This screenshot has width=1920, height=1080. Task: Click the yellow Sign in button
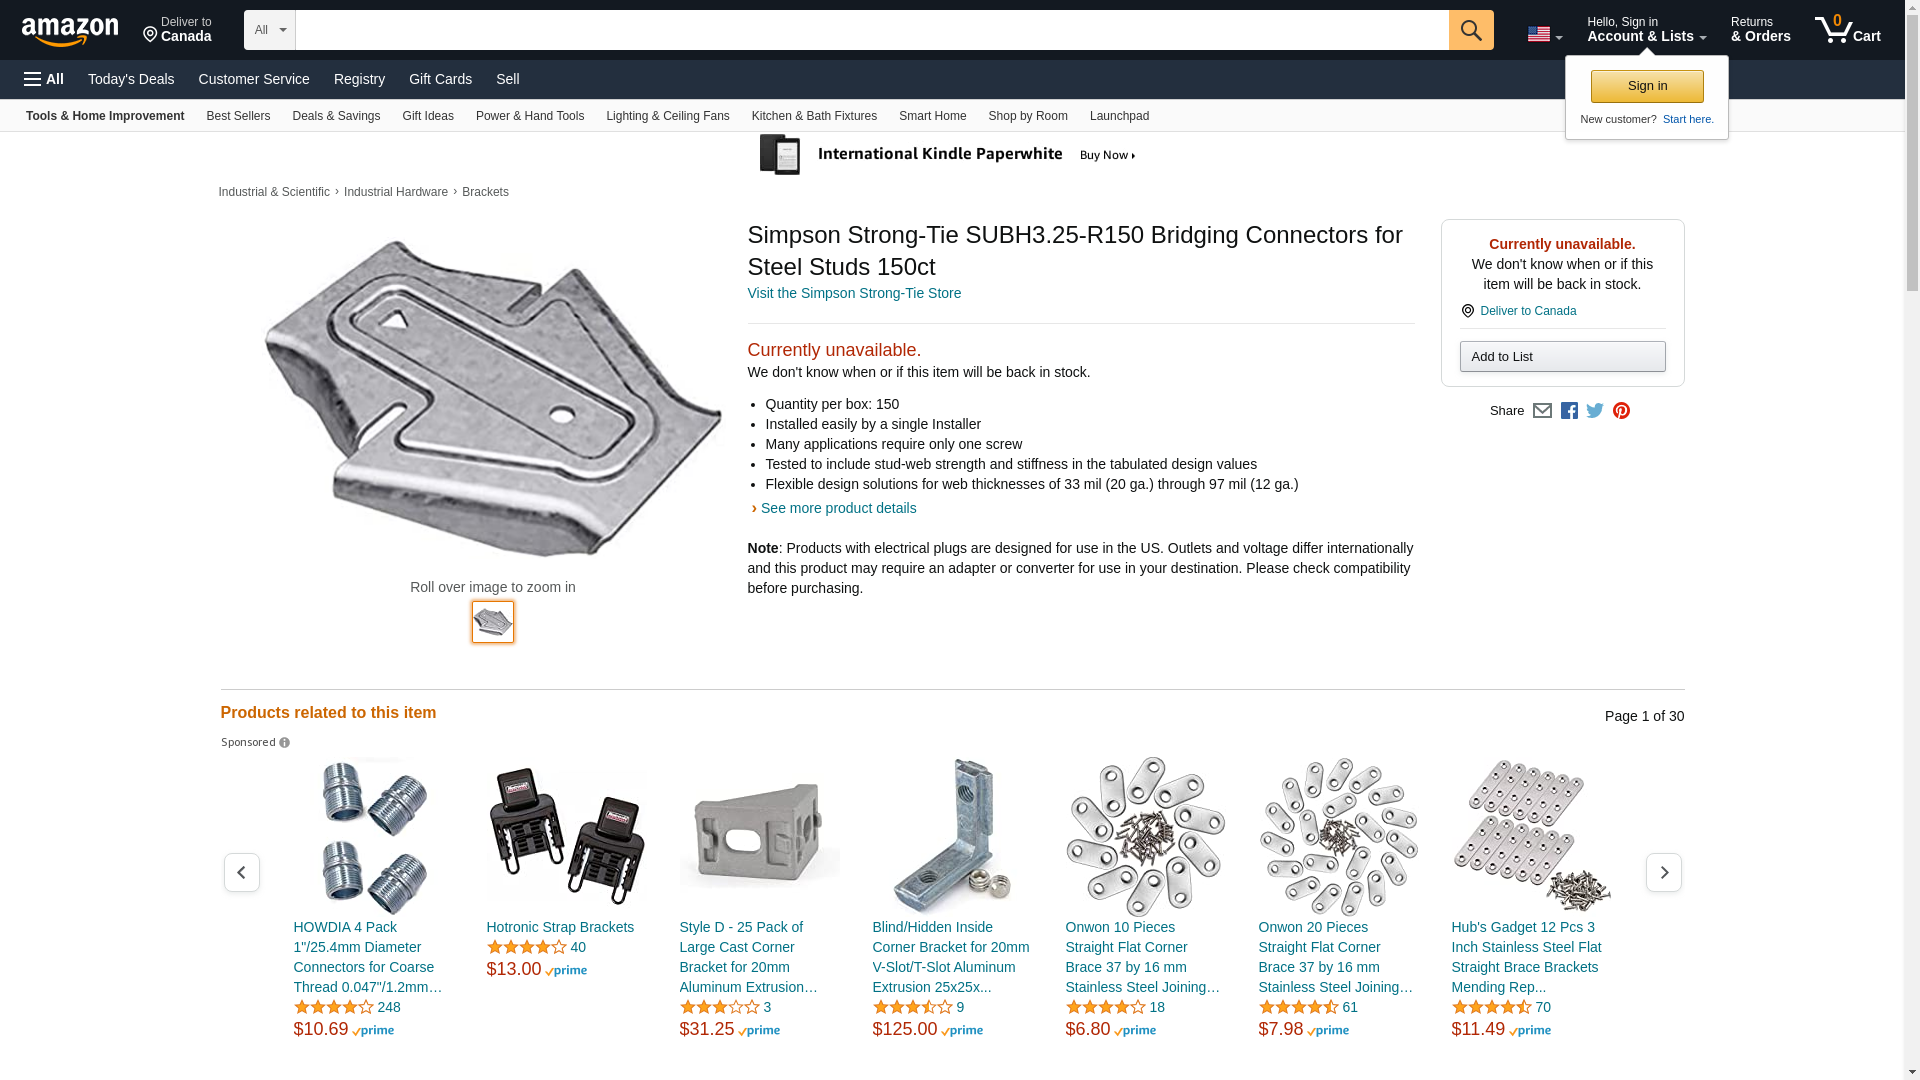pos(1647,86)
